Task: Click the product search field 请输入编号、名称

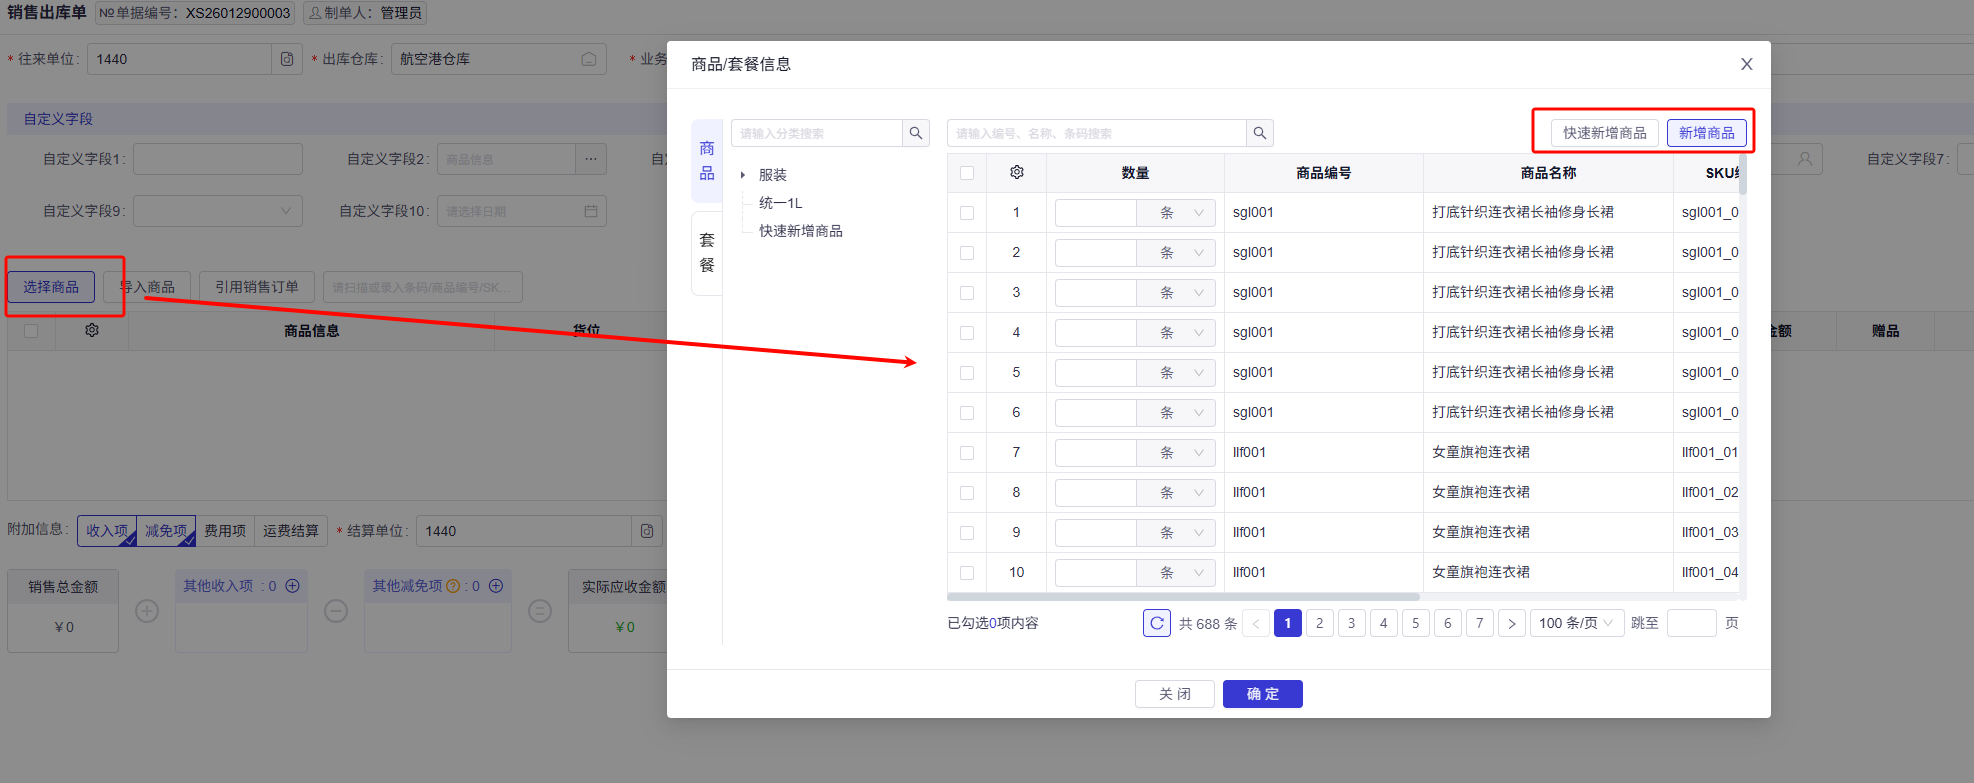Action: (1097, 133)
